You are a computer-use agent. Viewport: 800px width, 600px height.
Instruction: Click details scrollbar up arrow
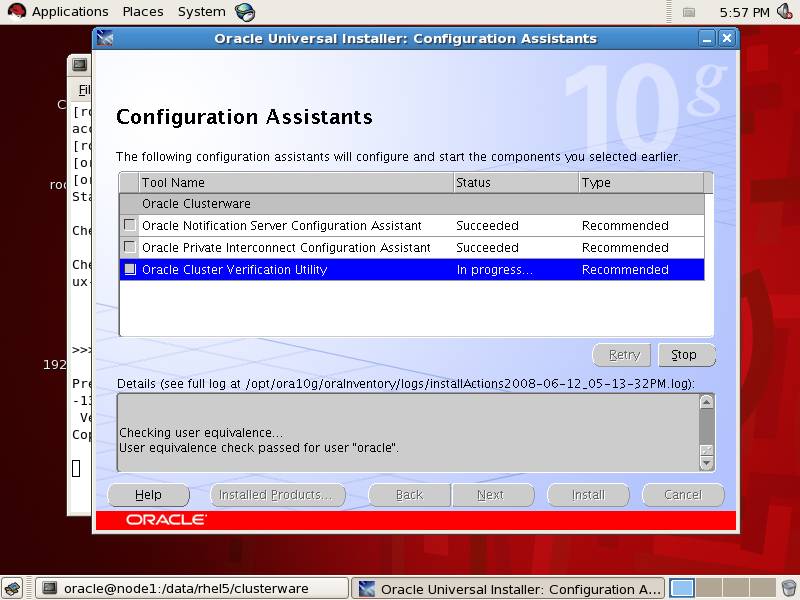click(x=707, y=402)
